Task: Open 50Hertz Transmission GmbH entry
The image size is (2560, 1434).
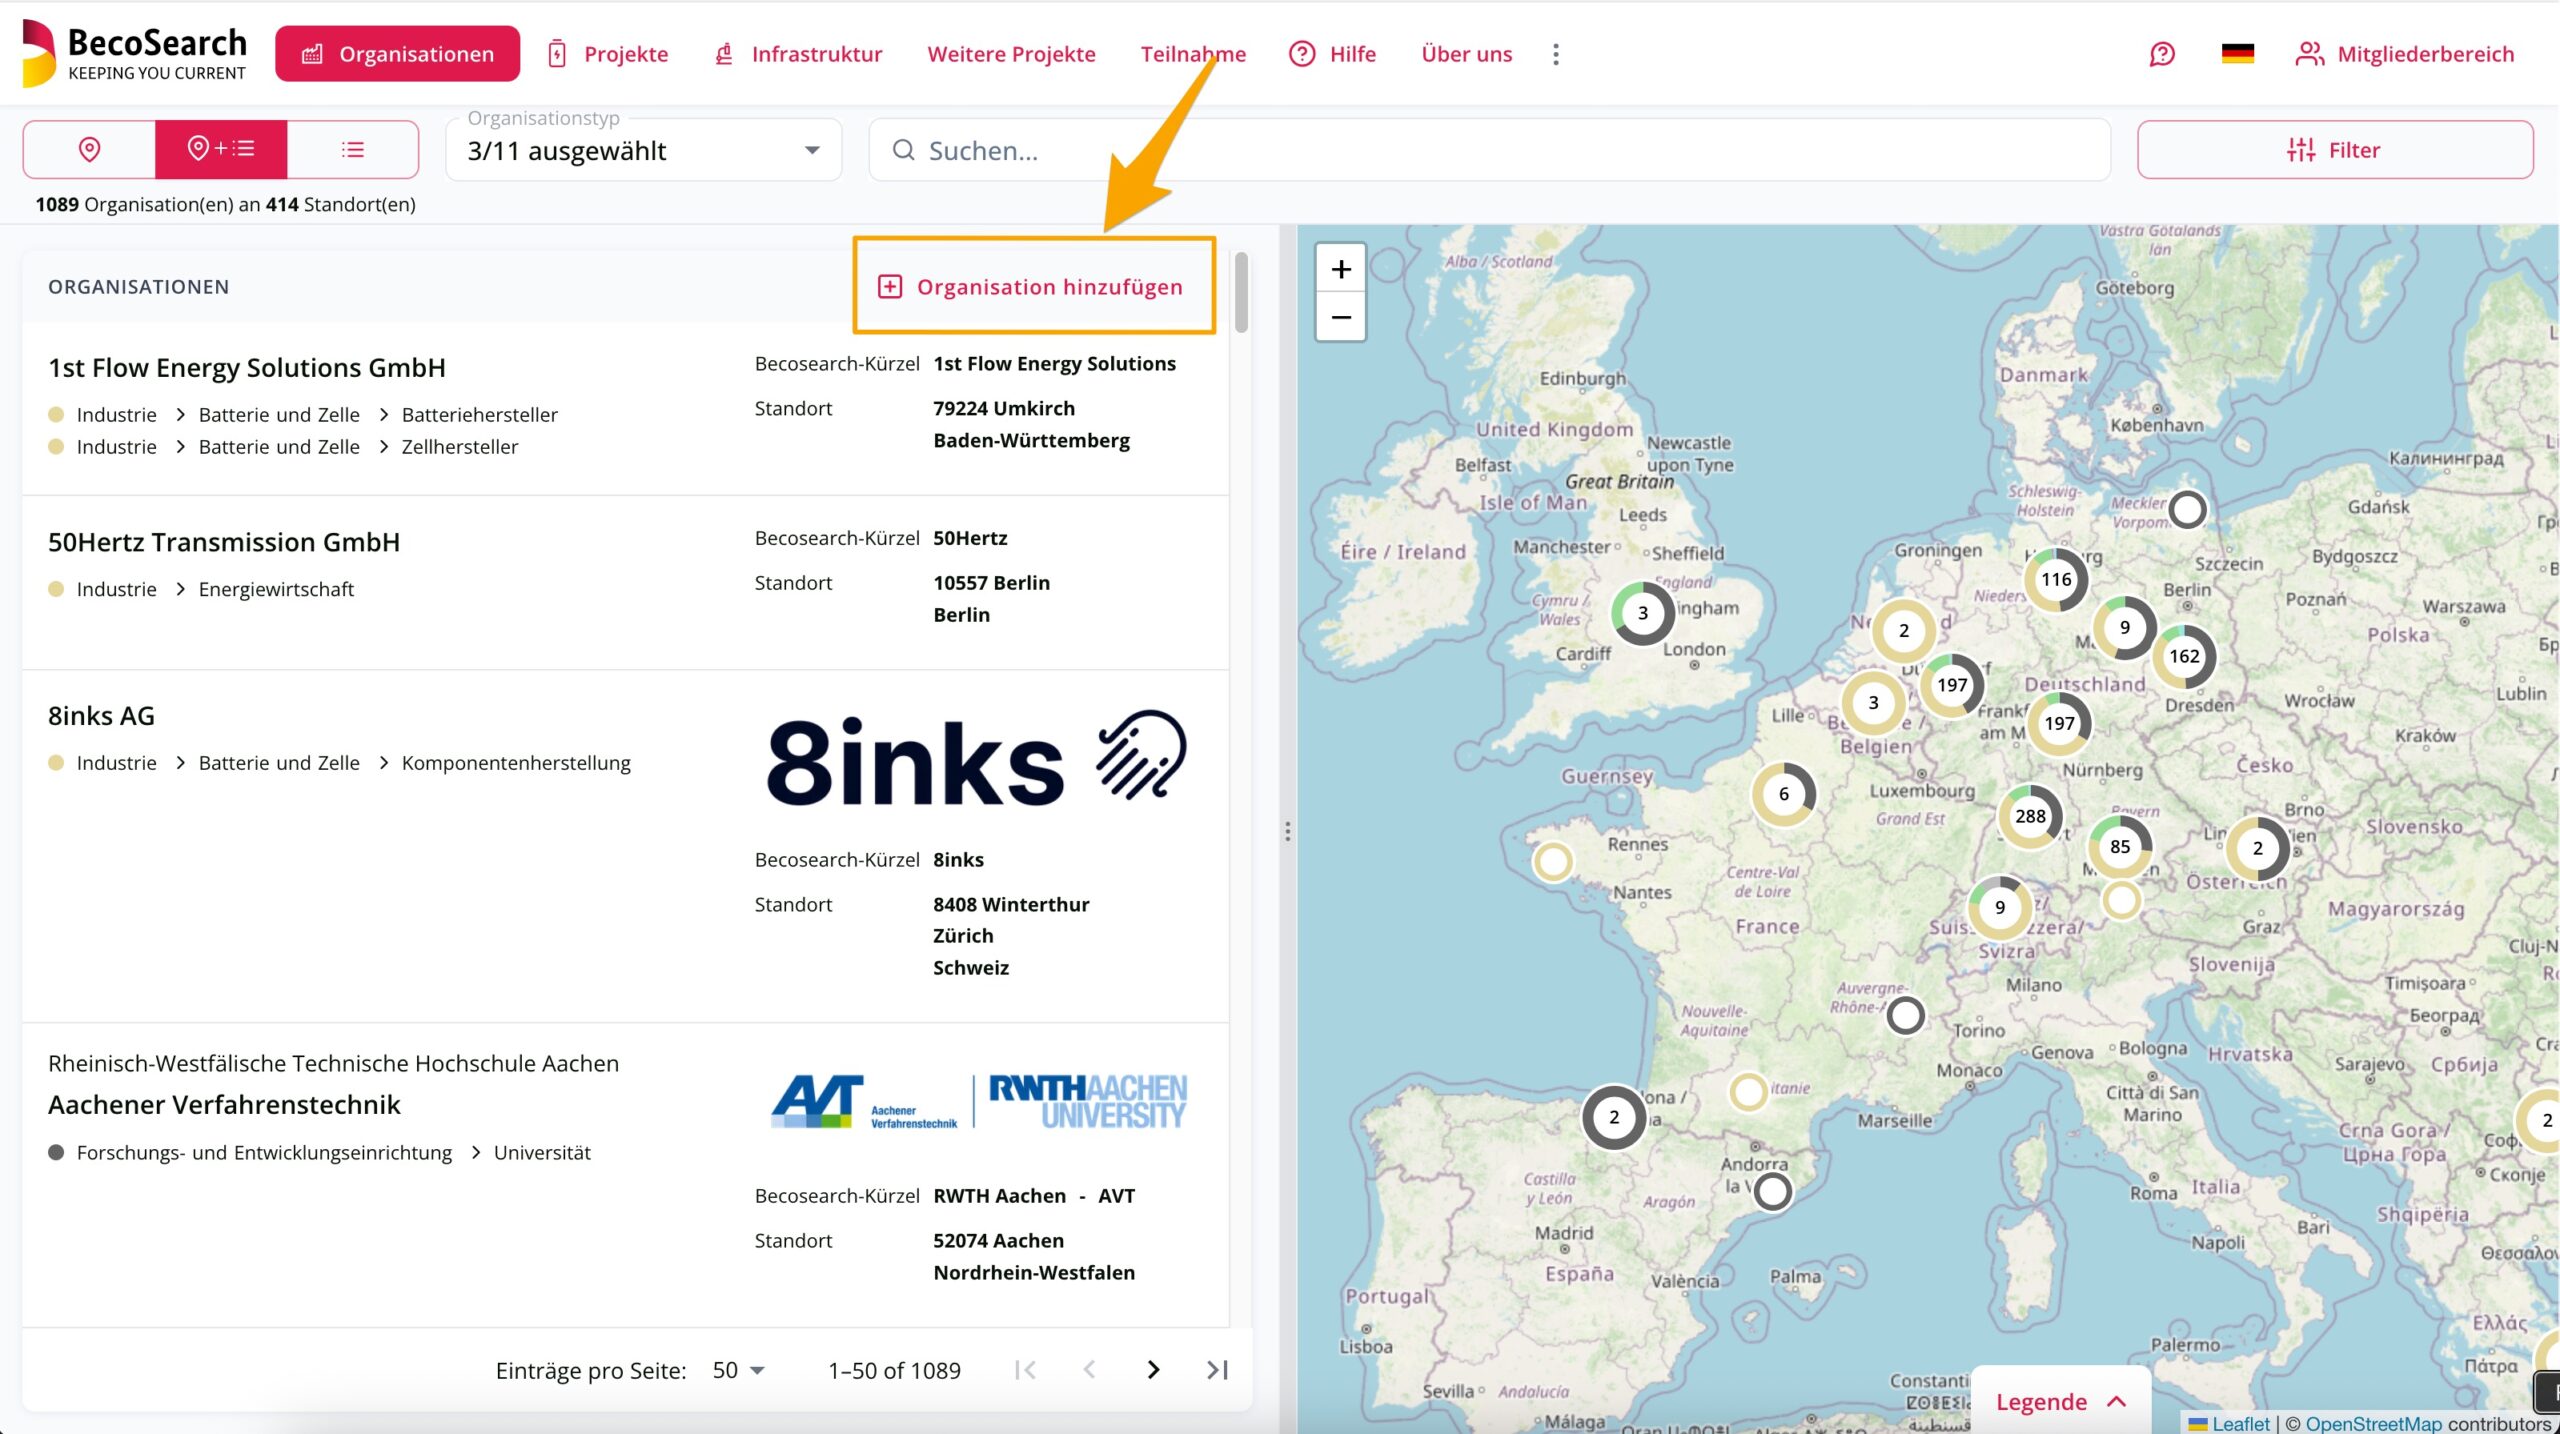Action: [x=224, y=542]
